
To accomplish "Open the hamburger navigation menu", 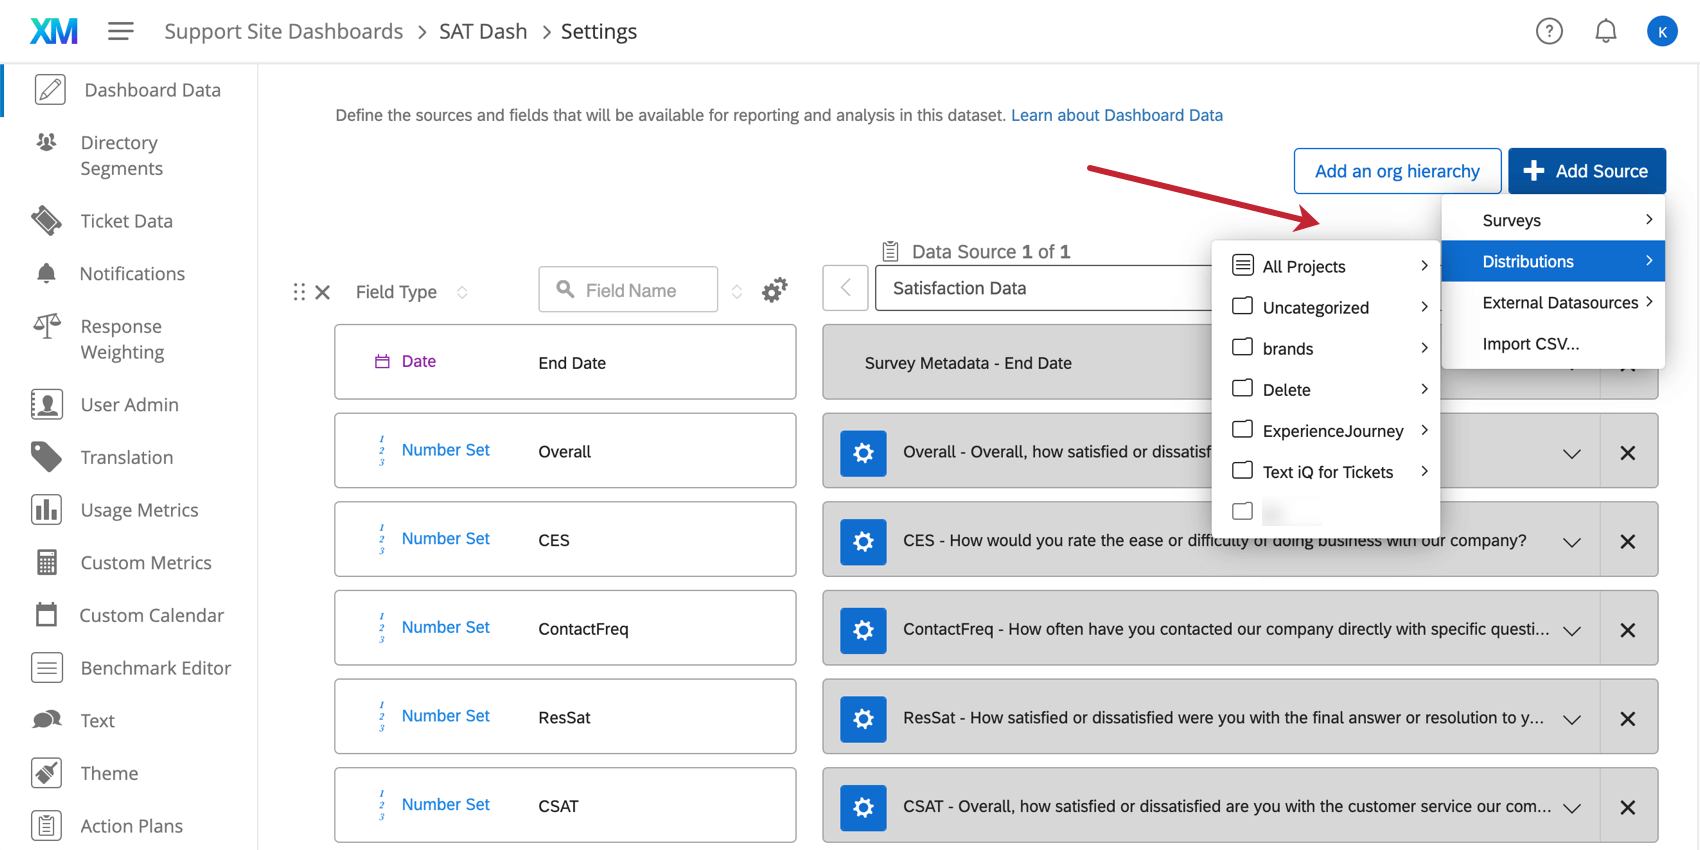I will [x=121, y=32].
